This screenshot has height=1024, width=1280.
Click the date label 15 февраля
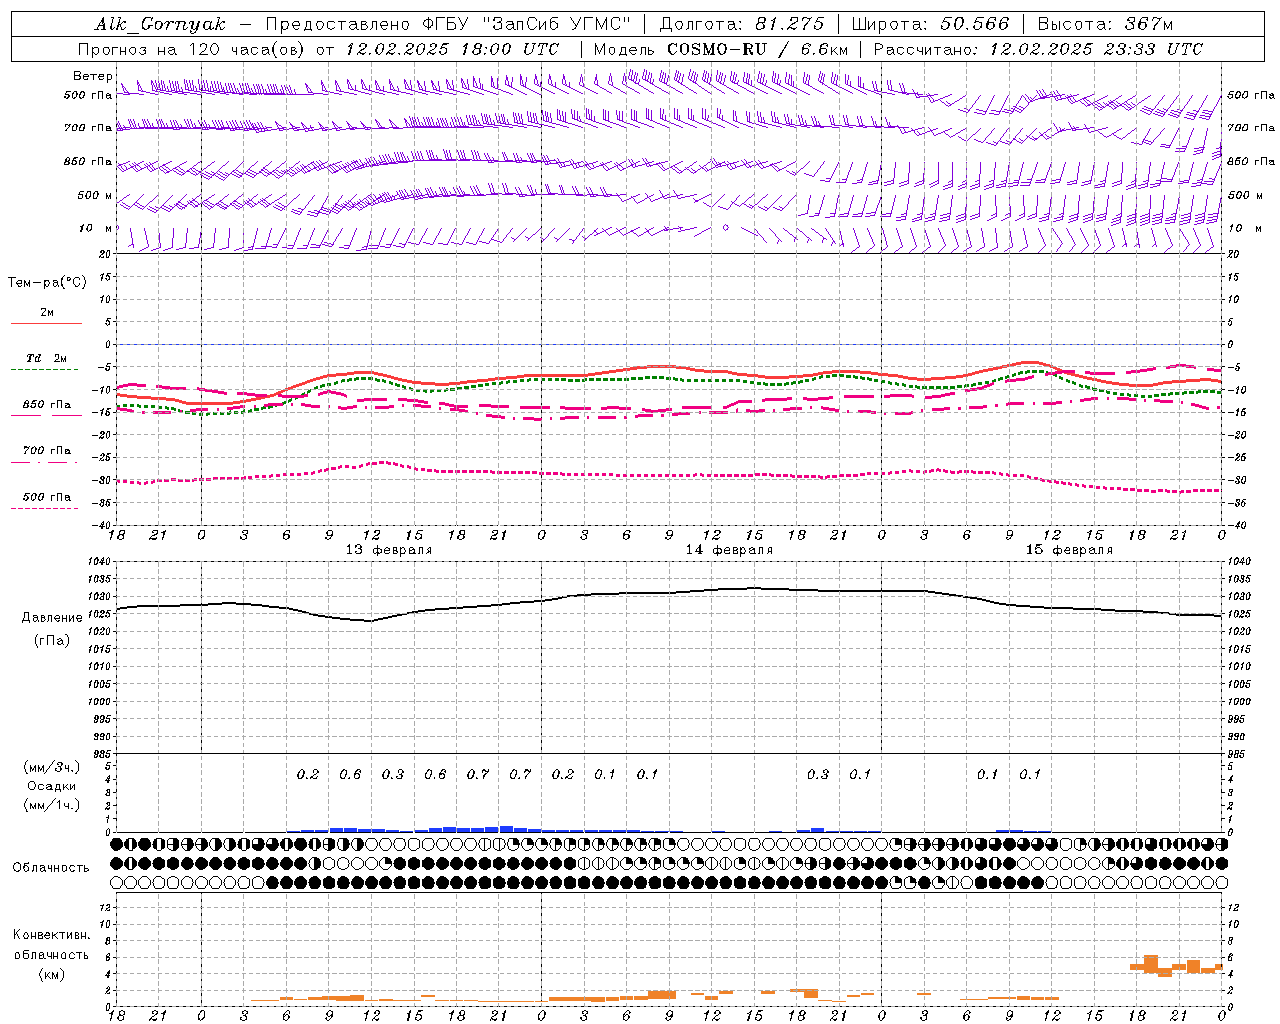coord(1069,550)
